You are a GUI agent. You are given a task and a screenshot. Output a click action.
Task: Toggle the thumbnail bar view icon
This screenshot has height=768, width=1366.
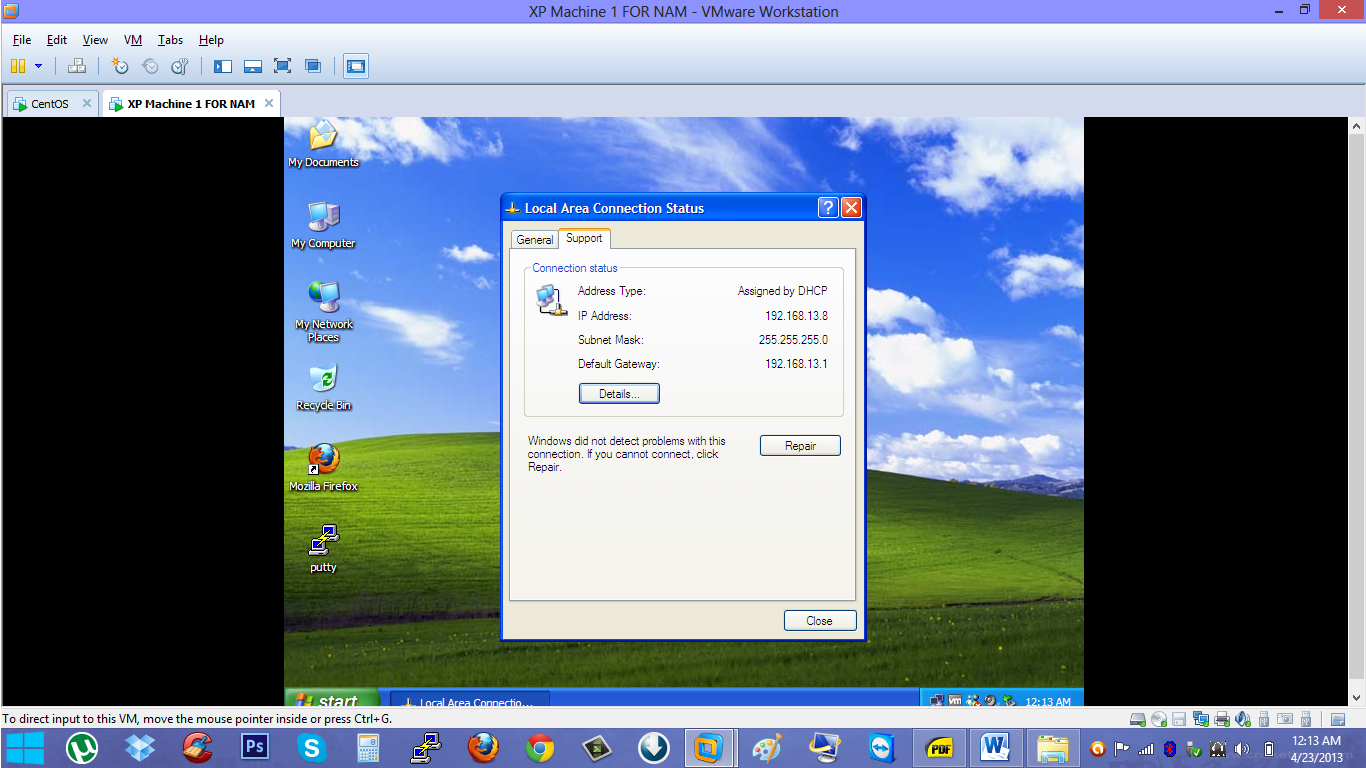[x=253, y=66]
